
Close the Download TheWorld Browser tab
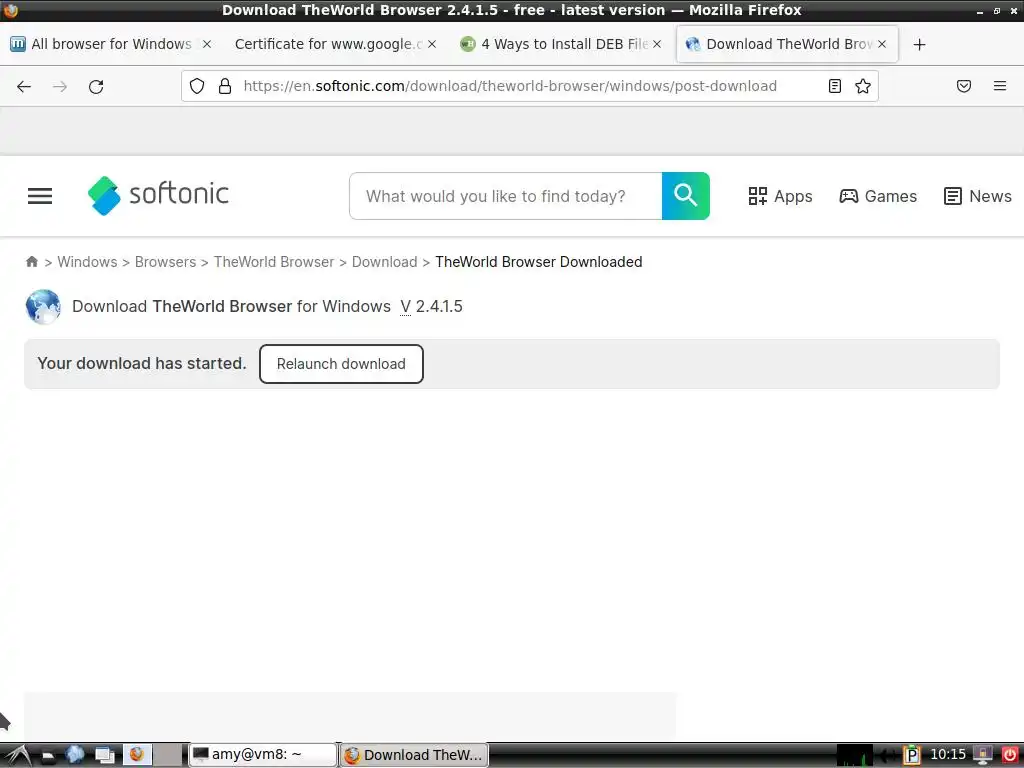point(882,44)
